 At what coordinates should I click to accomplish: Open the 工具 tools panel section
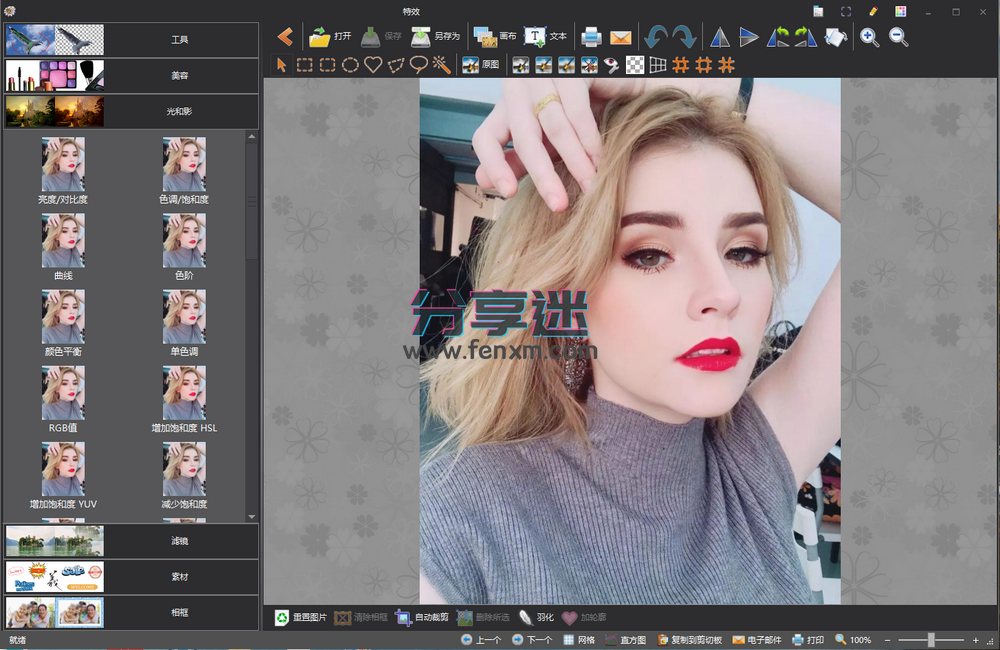[x=131, y=40]
